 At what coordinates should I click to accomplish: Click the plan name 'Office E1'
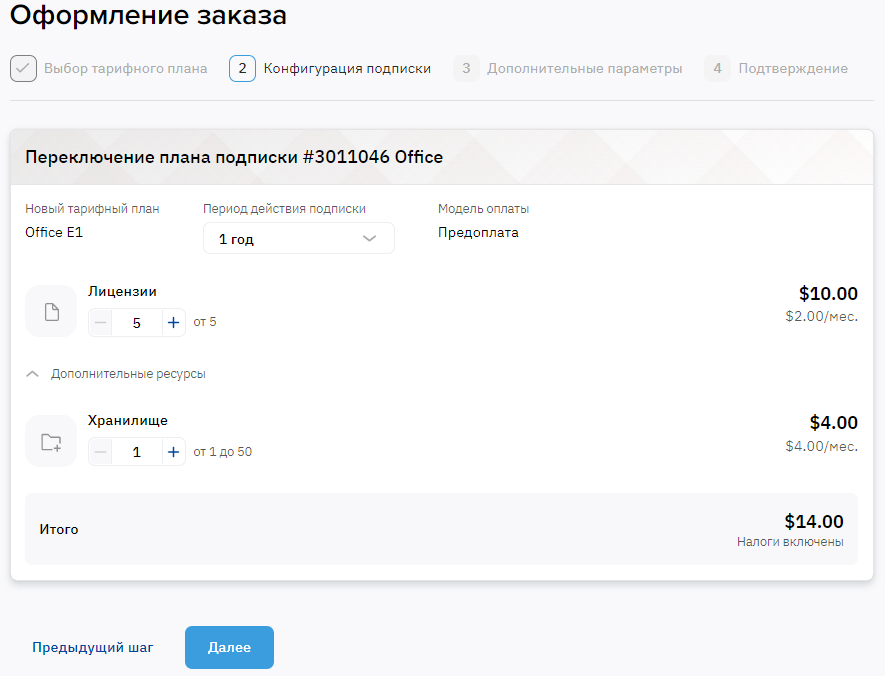click(x=54, y=232)
